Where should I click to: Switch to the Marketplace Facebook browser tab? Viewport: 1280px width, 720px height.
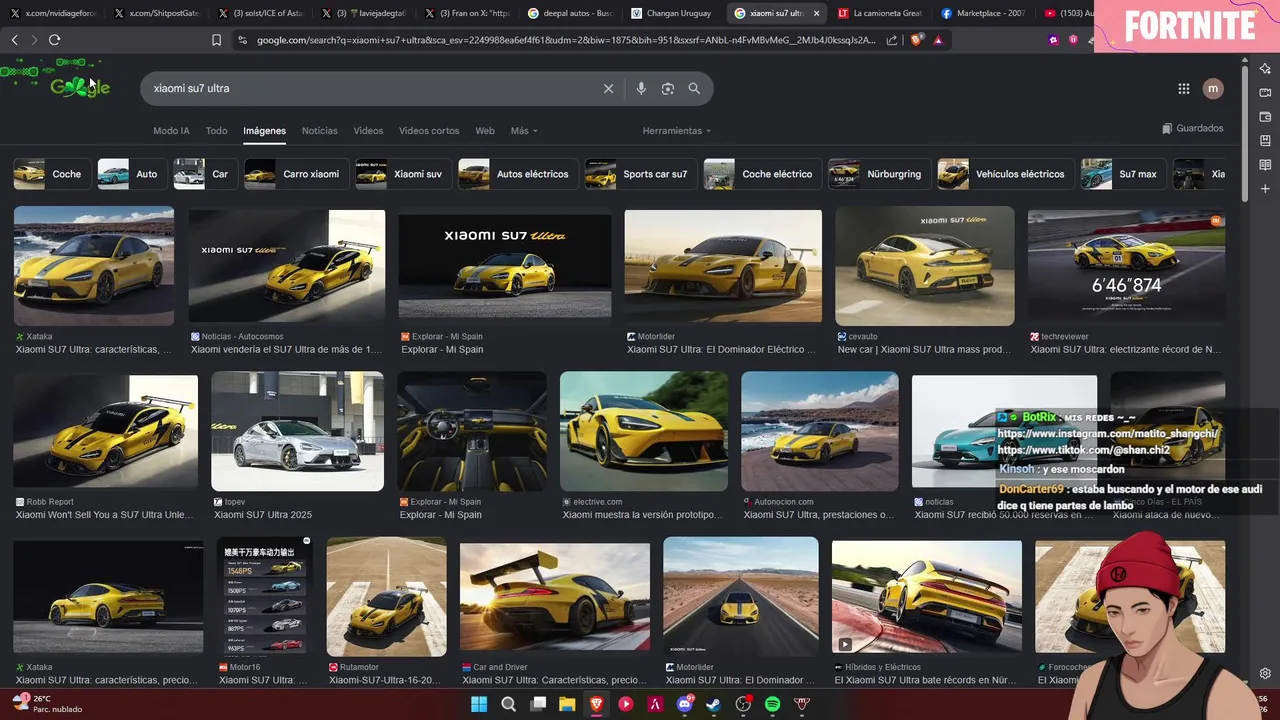(983, 13)
